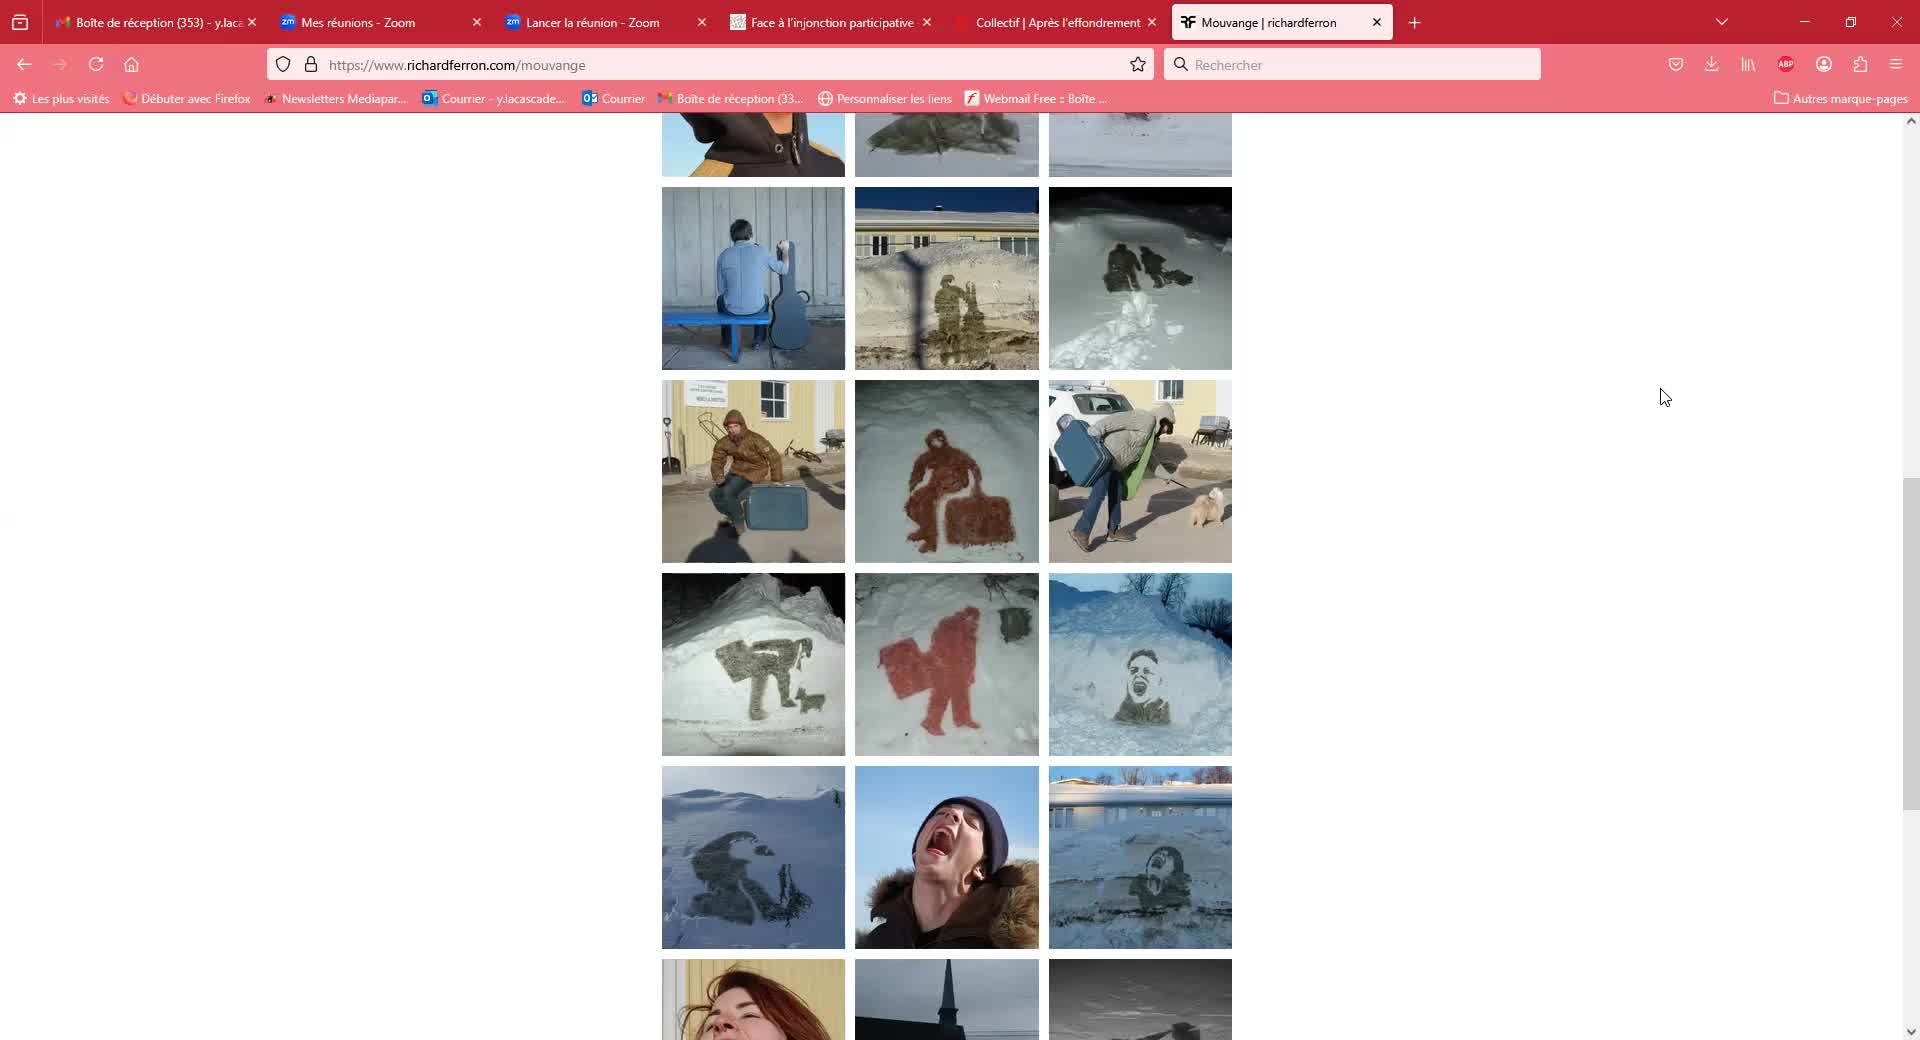This screenshot has width=1920, height=1040.
Task: Go to the Firefox home page
Action: (131, 65)
